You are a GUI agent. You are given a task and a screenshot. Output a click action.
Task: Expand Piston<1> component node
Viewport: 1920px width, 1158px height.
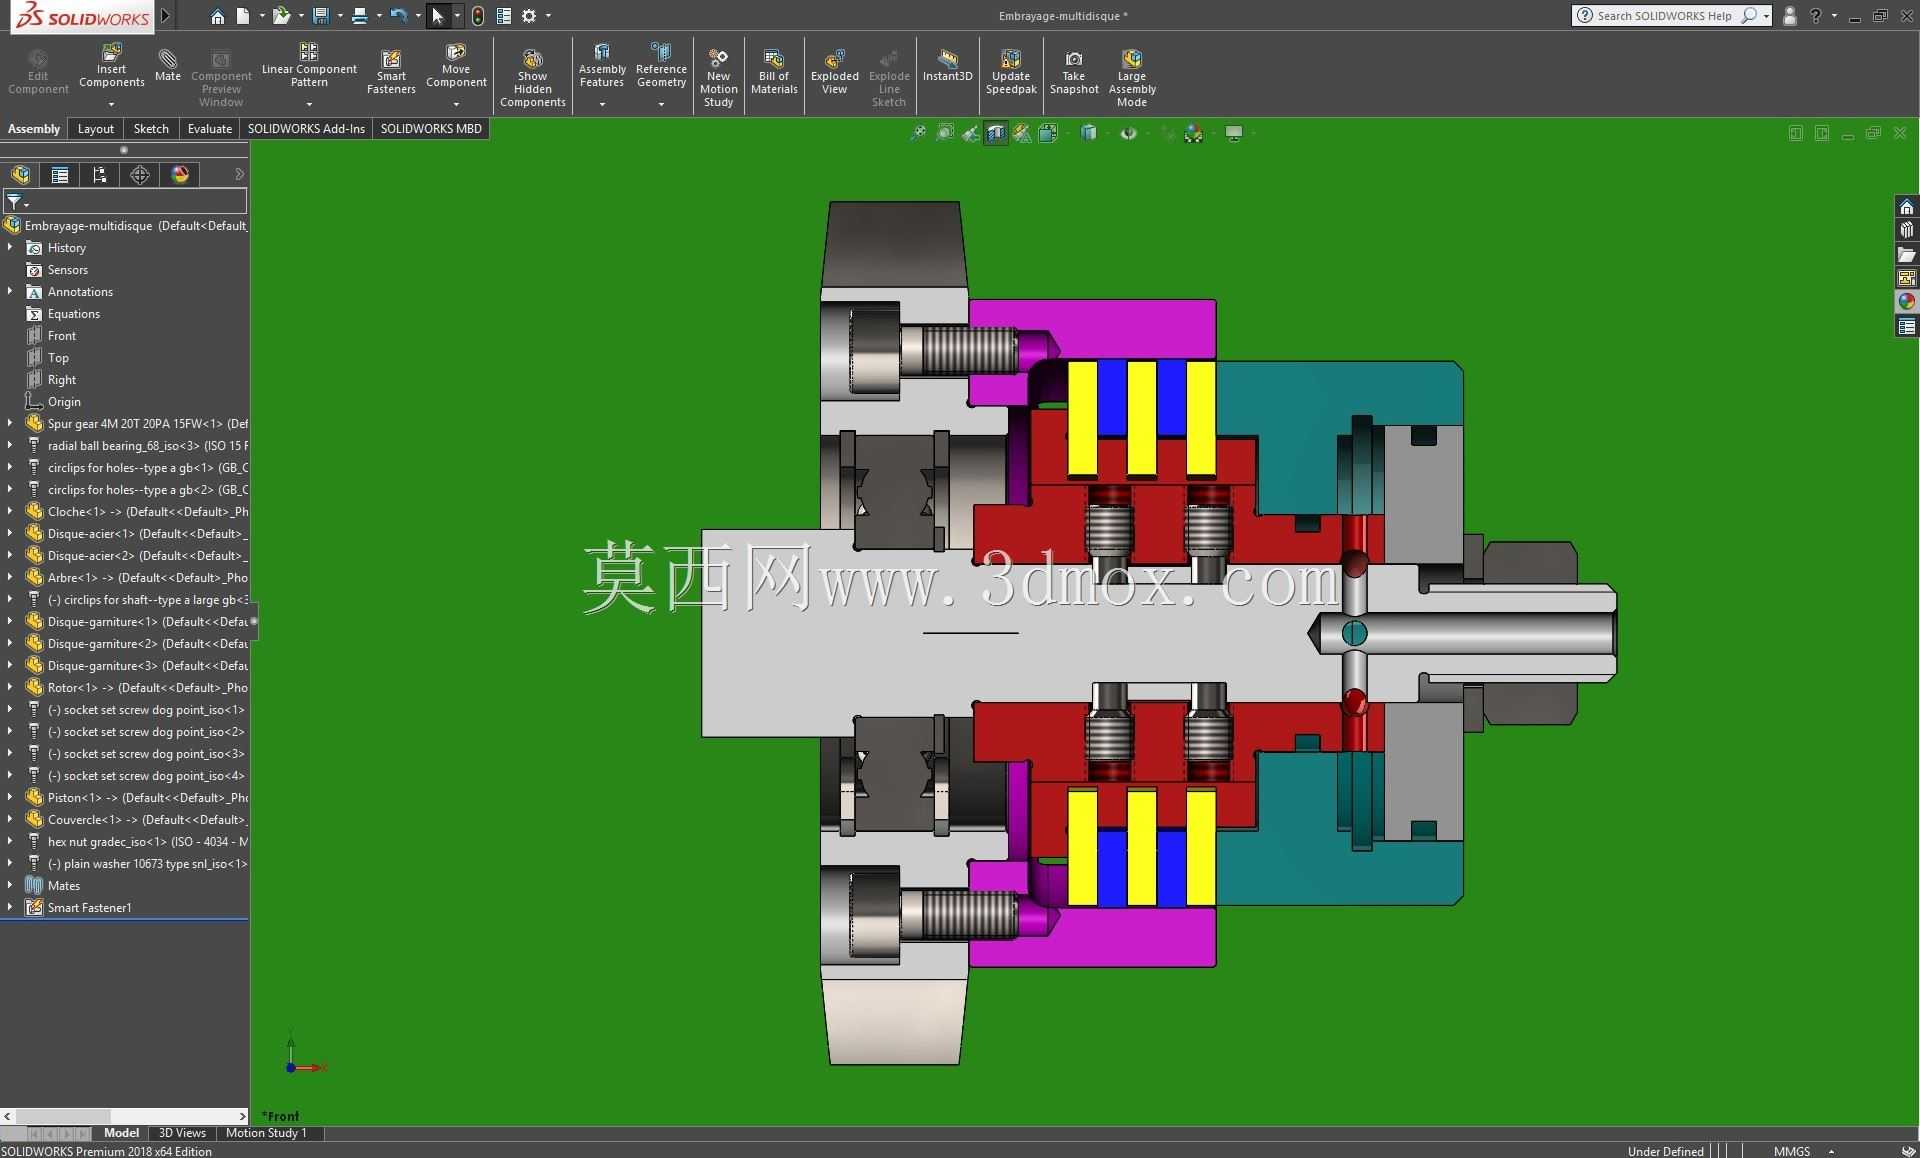point(10,798)
